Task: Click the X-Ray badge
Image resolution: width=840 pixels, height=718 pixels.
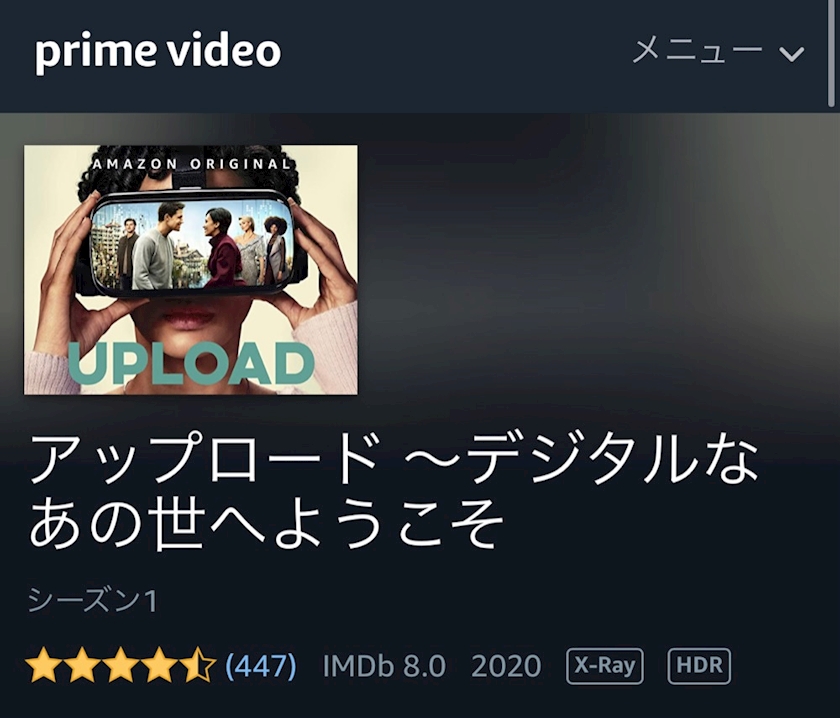Action: (x=605, y=665)
